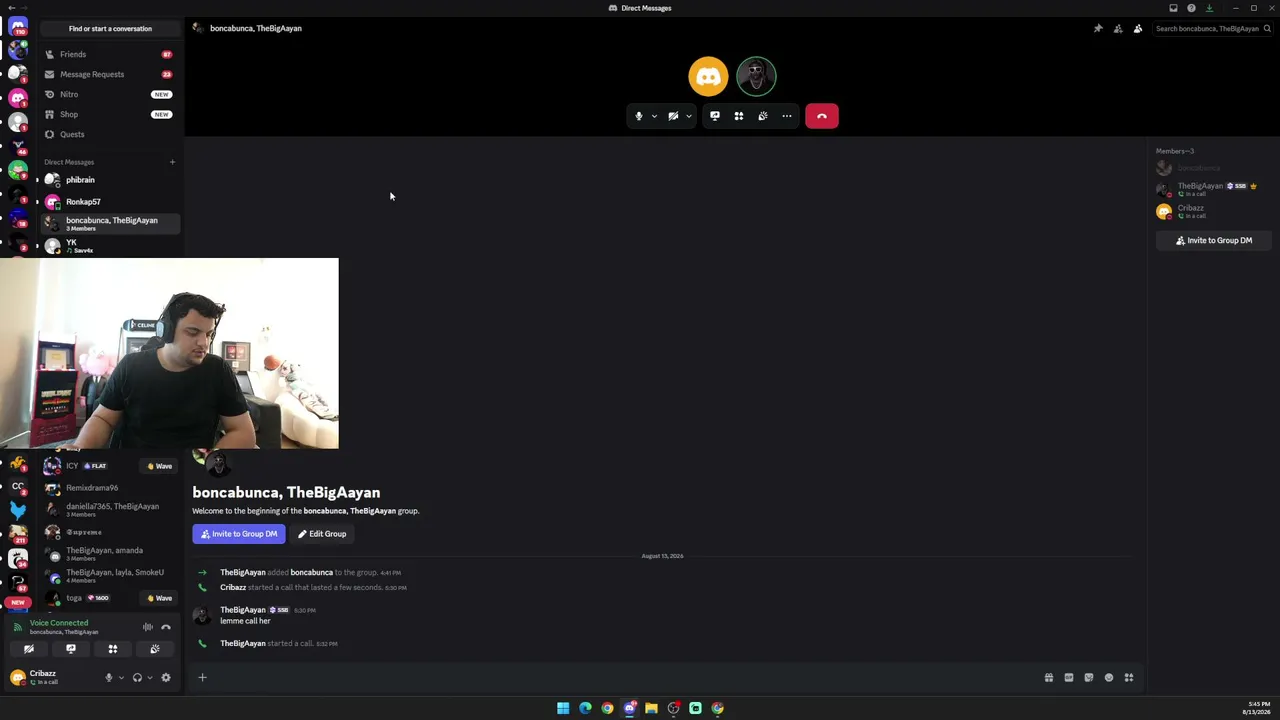Image resolution: width=1280 pixels, height=720 pixels.
Task: Open sticker picker in message bar
Action: point(1089,677)
